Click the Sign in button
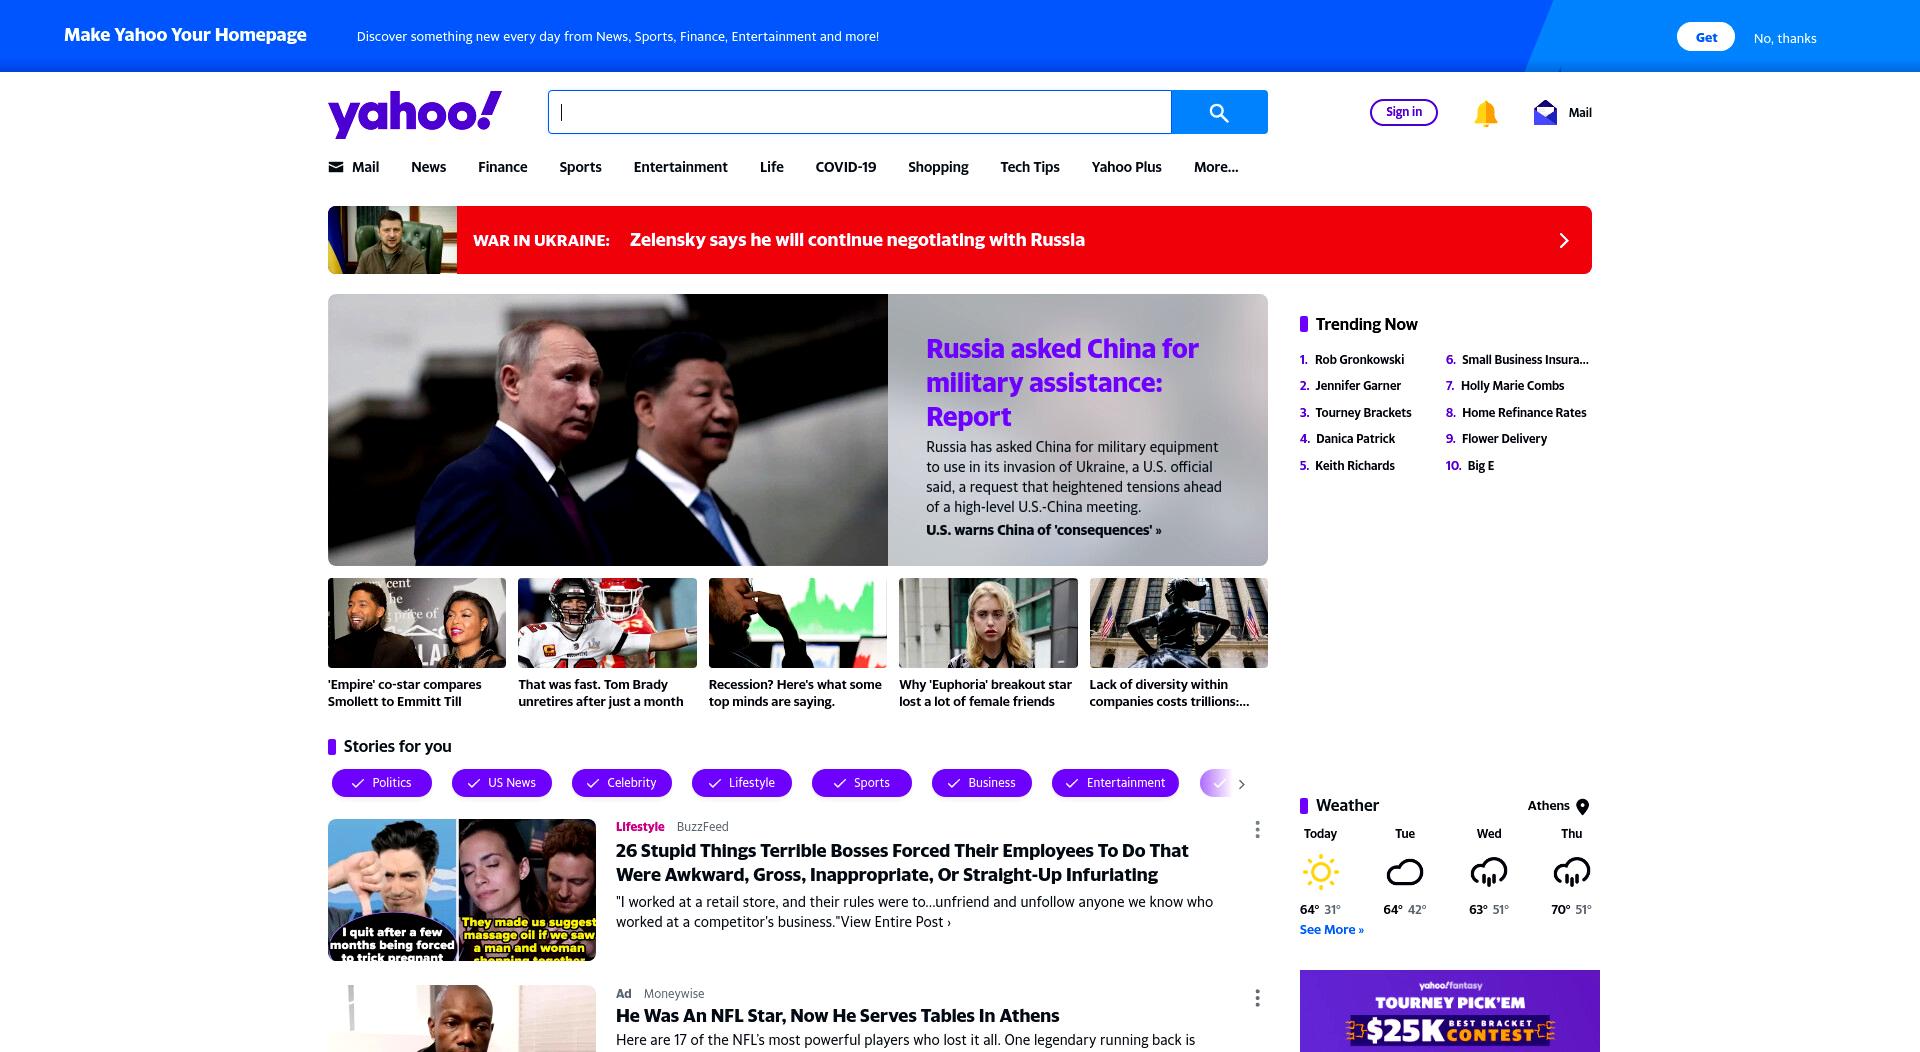This screenshot has width=1920, height=1052. [x=1404, y=112]
